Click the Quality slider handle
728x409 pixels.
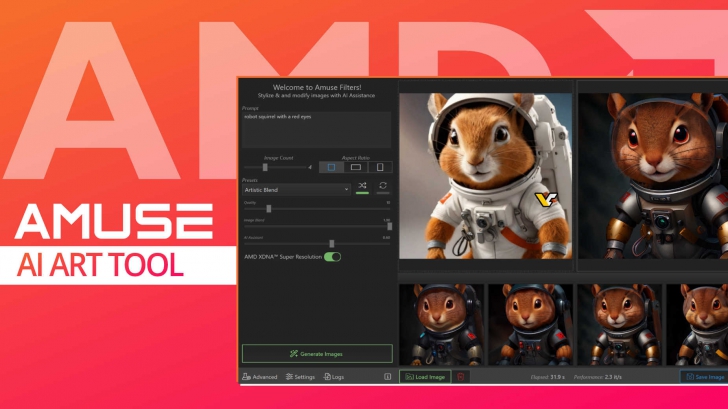coord(269,209)
